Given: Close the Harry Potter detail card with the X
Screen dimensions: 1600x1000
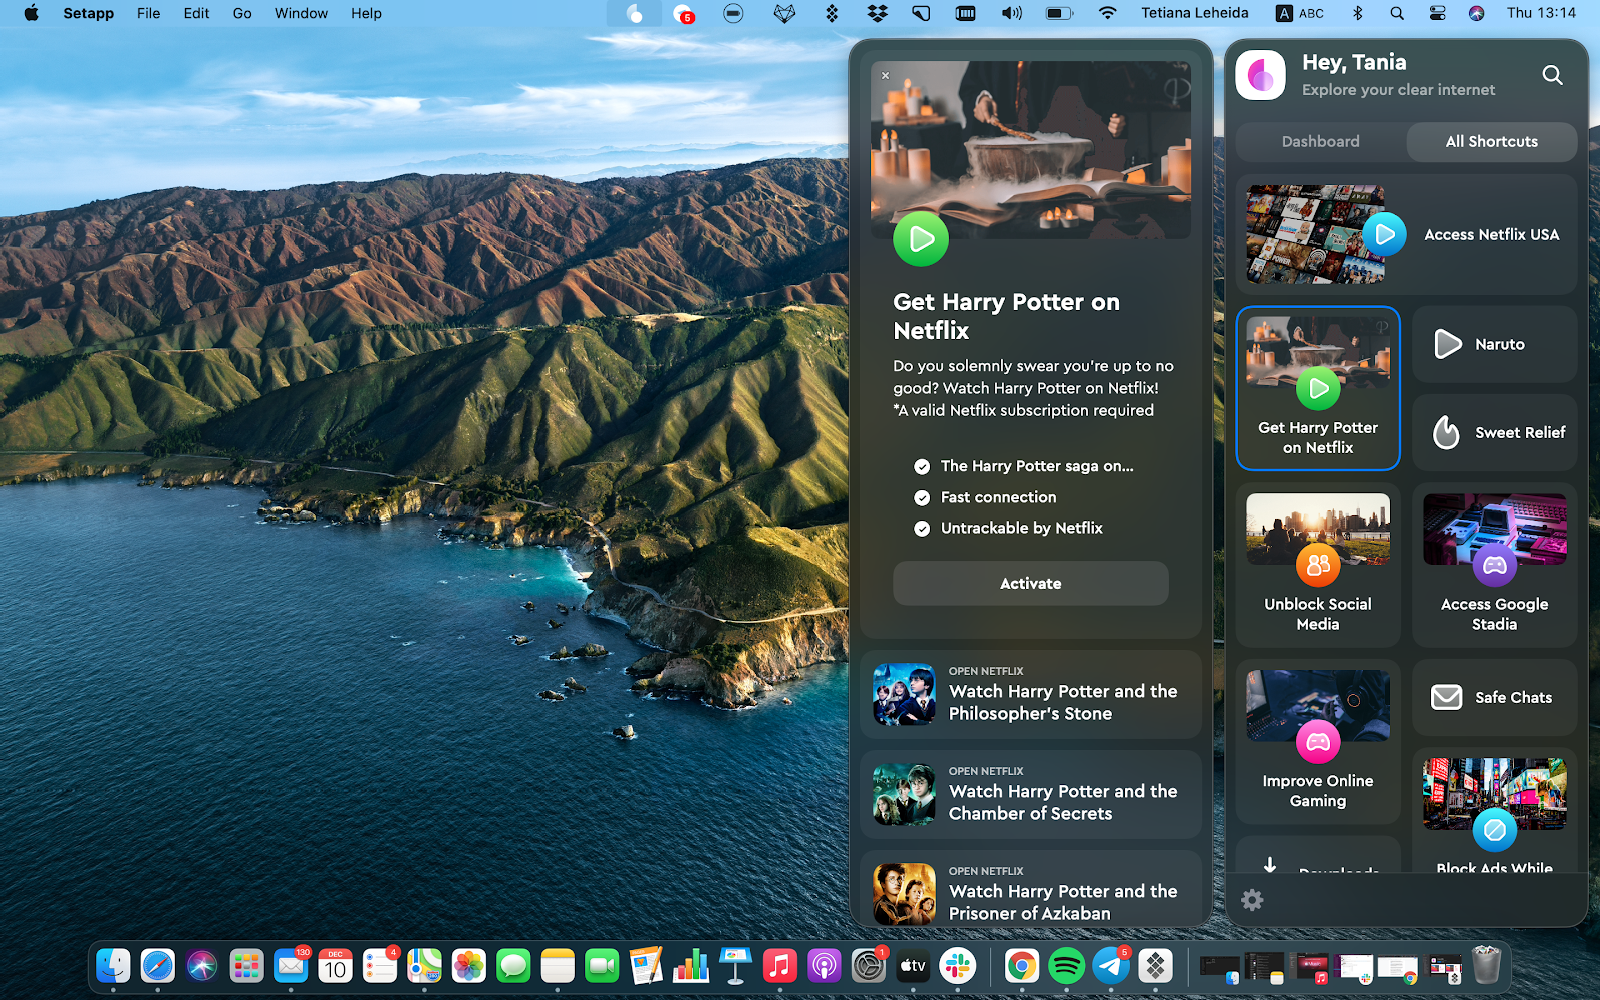Looking at the screenshot, I should point(885,75).
